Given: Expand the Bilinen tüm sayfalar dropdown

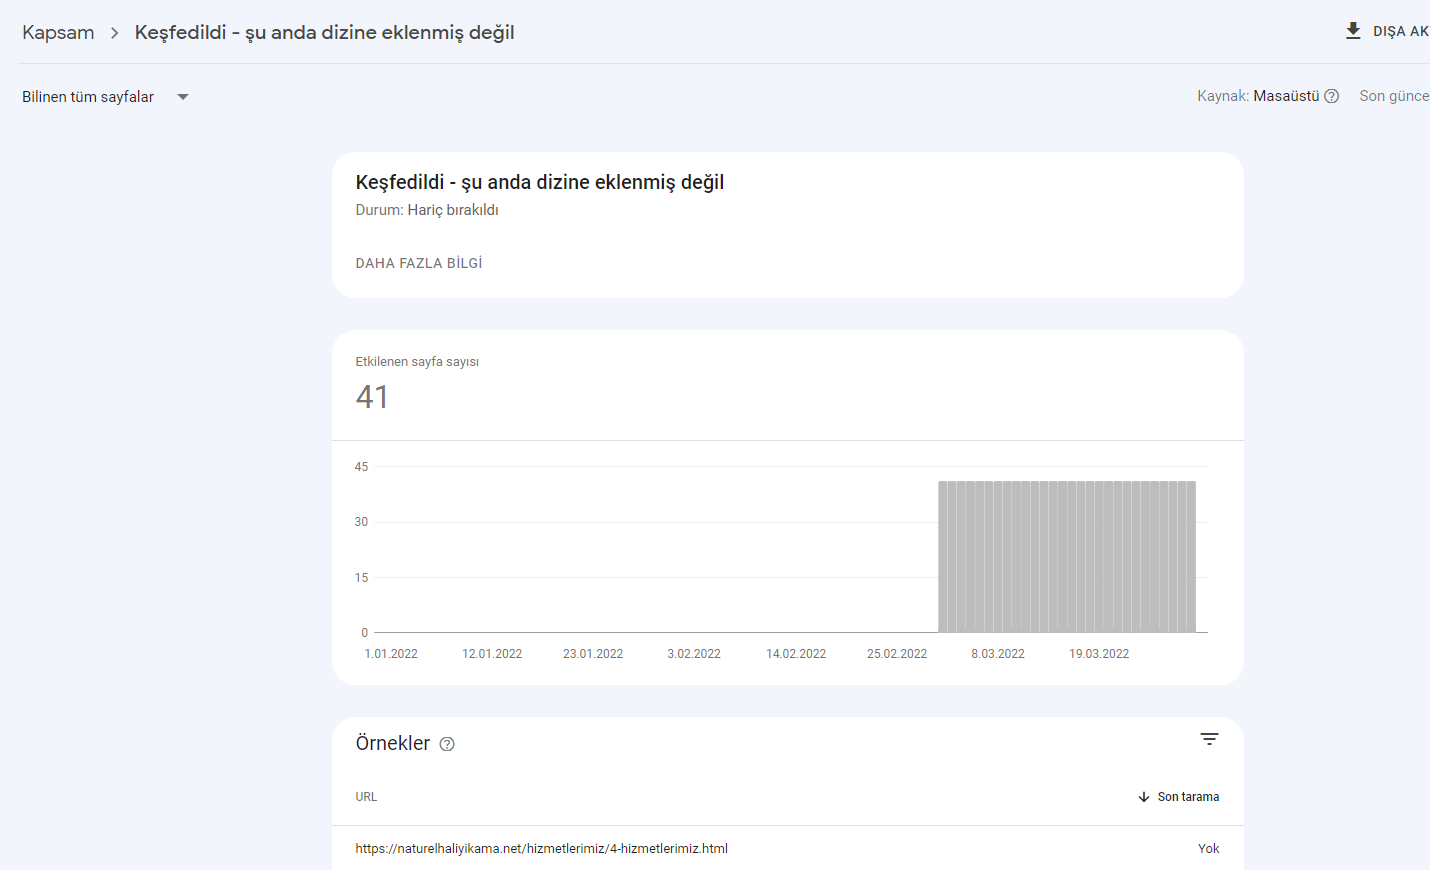Looking at the screenshot, I should (x=106, y=97).
